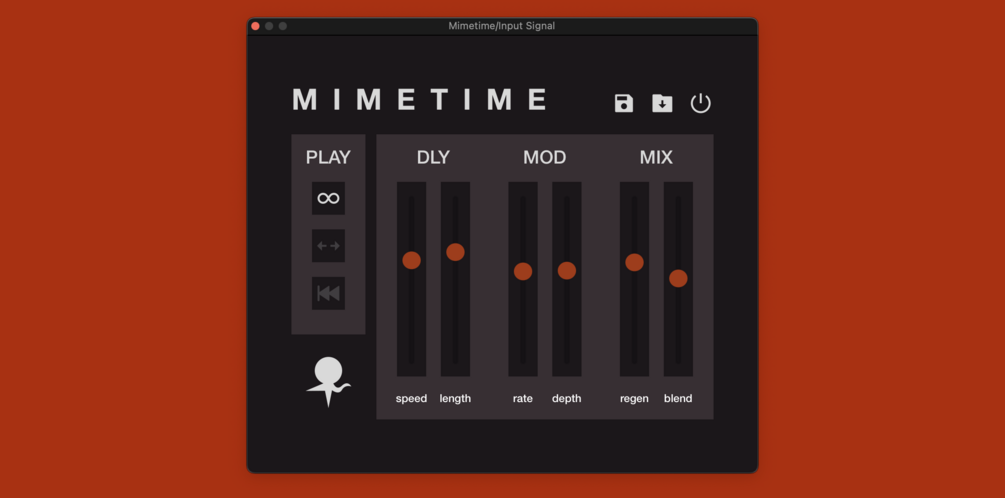Load preset via folder download icon
This screenshot has width=1005, height=498.
[662, 103]
